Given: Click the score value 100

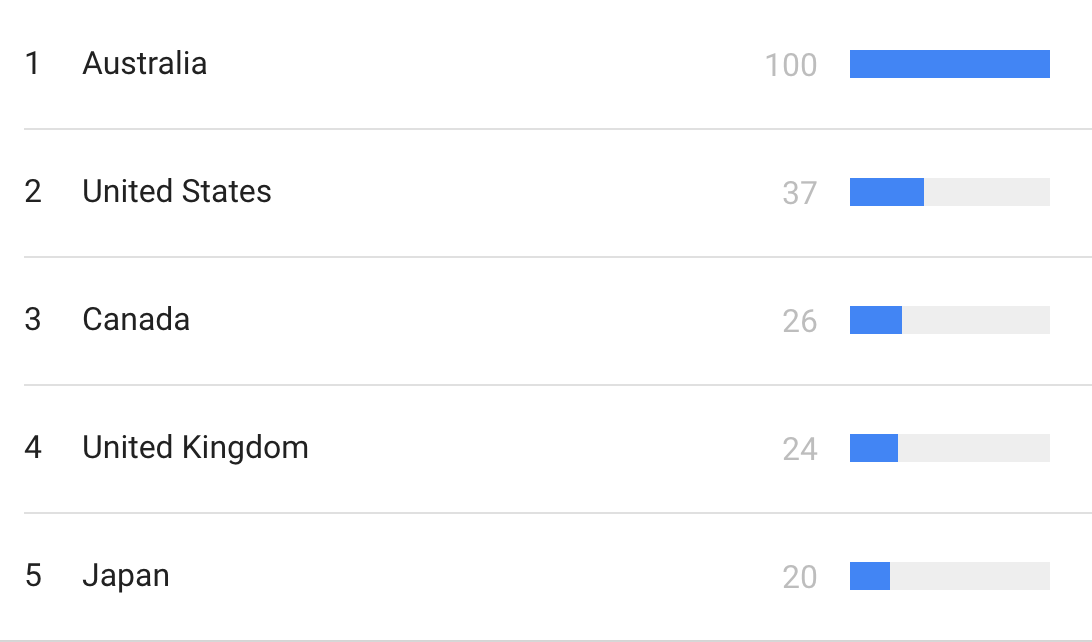Looking at the screenshot, I should [x=790, y=65].
